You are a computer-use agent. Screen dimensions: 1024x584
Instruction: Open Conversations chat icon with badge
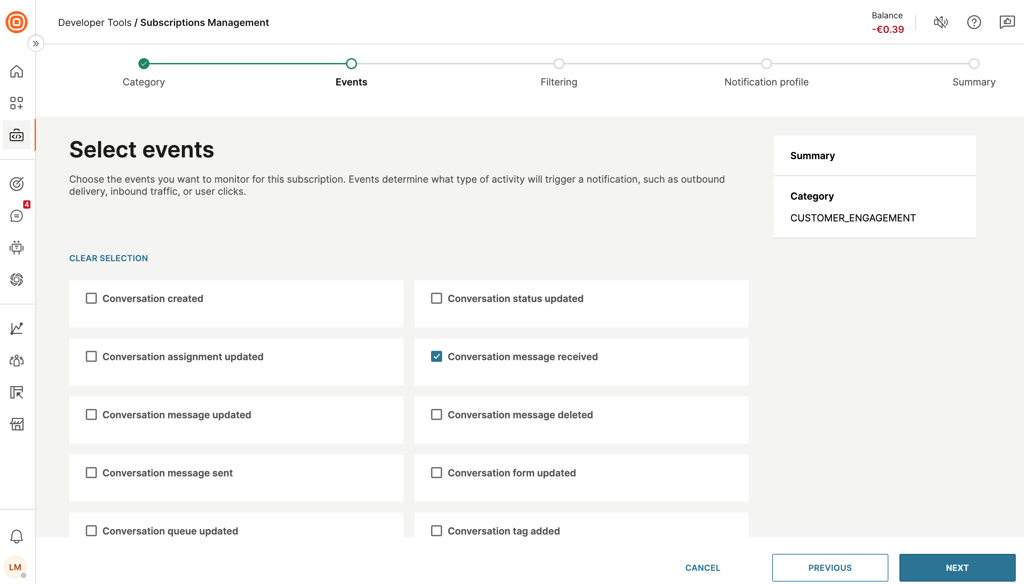[16, 216]
